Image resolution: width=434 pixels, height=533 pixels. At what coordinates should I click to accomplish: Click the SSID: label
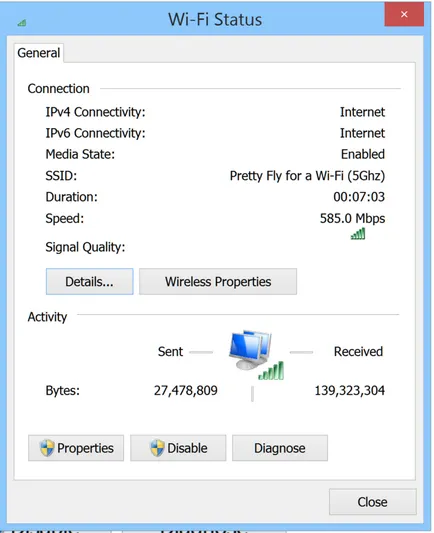click(61, 176)
